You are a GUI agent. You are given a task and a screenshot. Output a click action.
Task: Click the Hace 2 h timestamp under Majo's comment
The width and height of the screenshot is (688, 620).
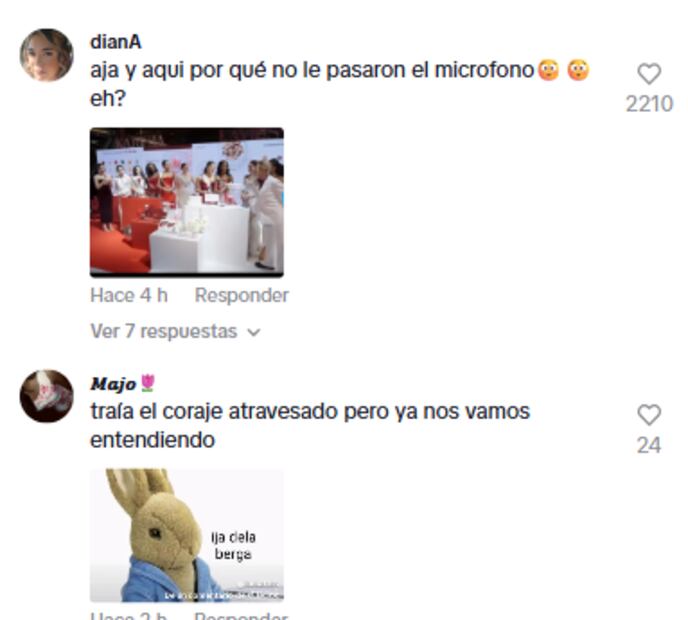click(129, 616)
